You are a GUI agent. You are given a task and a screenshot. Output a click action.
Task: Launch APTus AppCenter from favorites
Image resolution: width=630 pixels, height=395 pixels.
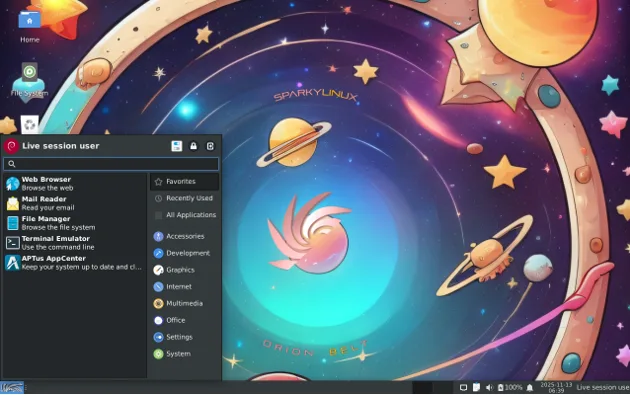(74, 262)
